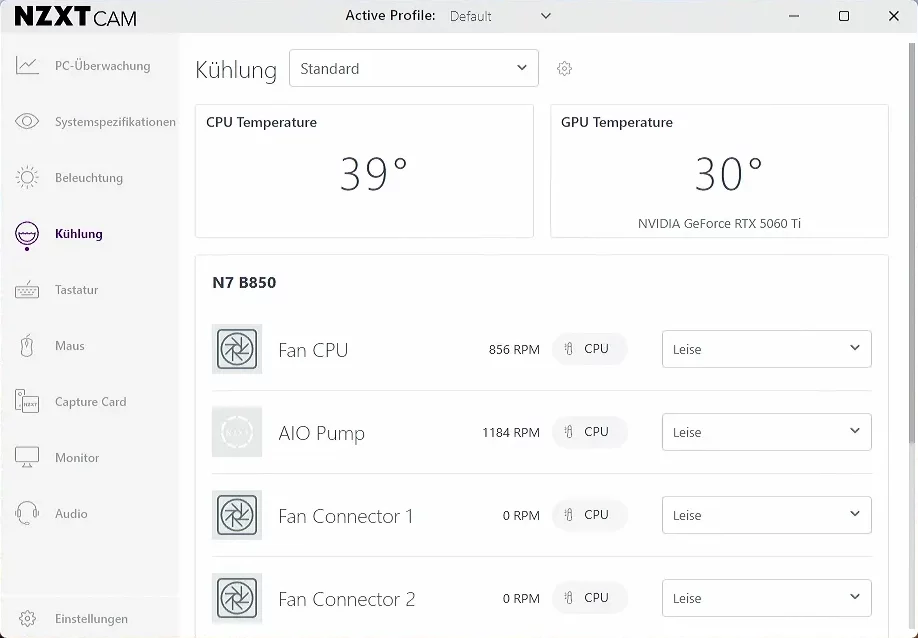Screen dimensions: 918x638
Task: Click the Systemspezifikationen eye icon
Action: (x=27, y=122)
